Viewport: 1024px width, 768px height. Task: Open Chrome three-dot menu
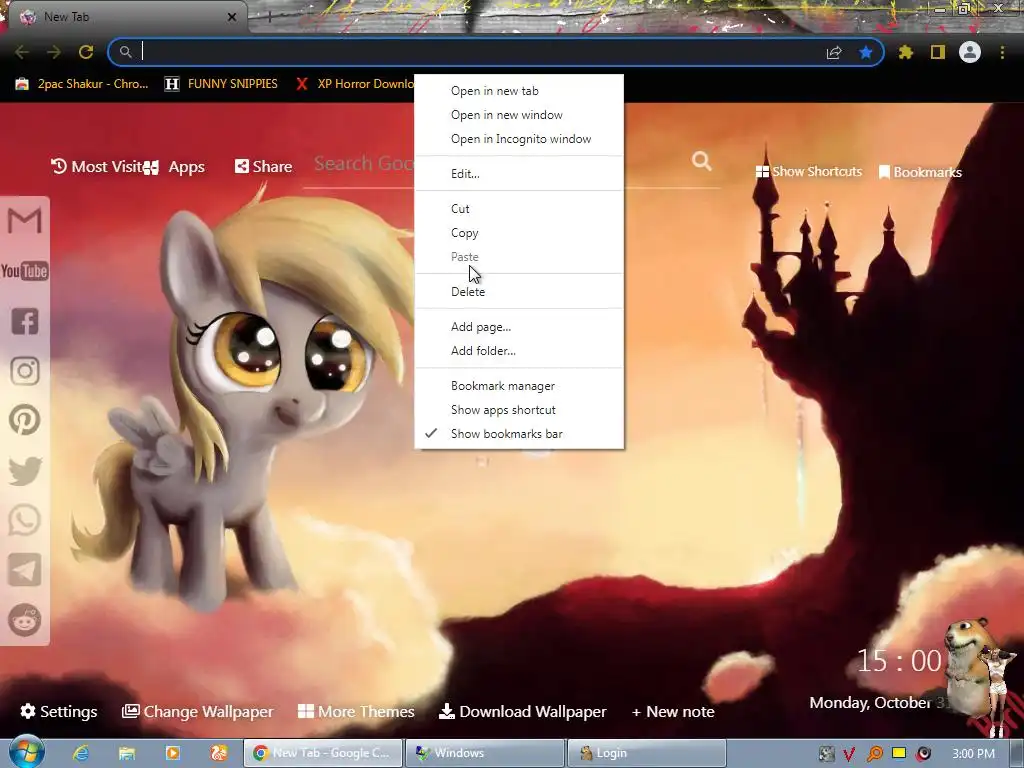(x=1002, y=52)
